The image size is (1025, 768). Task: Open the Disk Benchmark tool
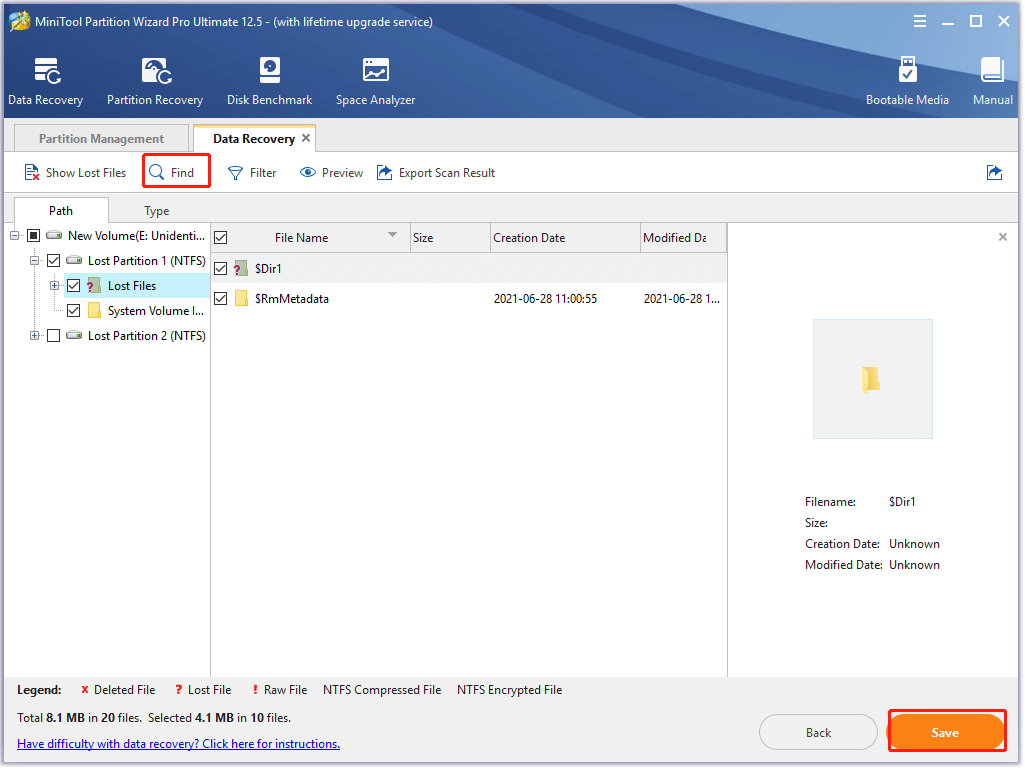[x=269, y=82]
